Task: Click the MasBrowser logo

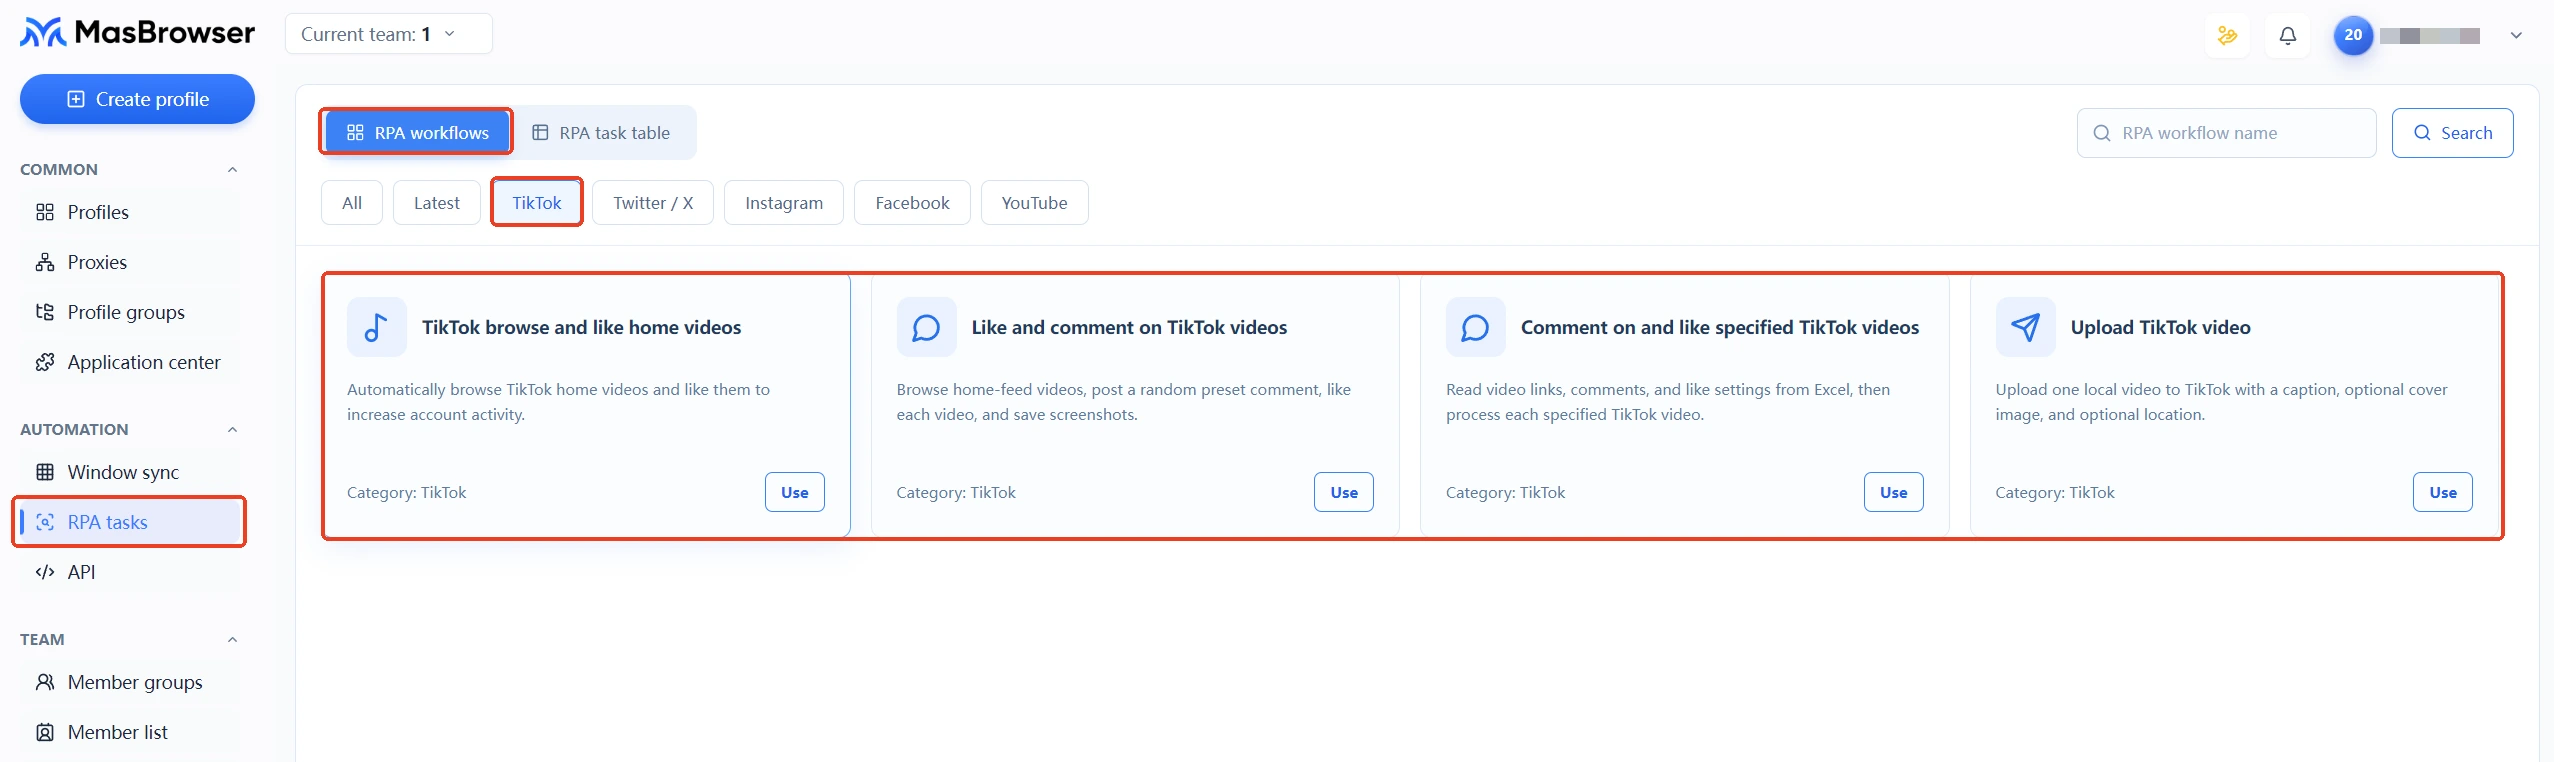Action: [x=137, y=33]
